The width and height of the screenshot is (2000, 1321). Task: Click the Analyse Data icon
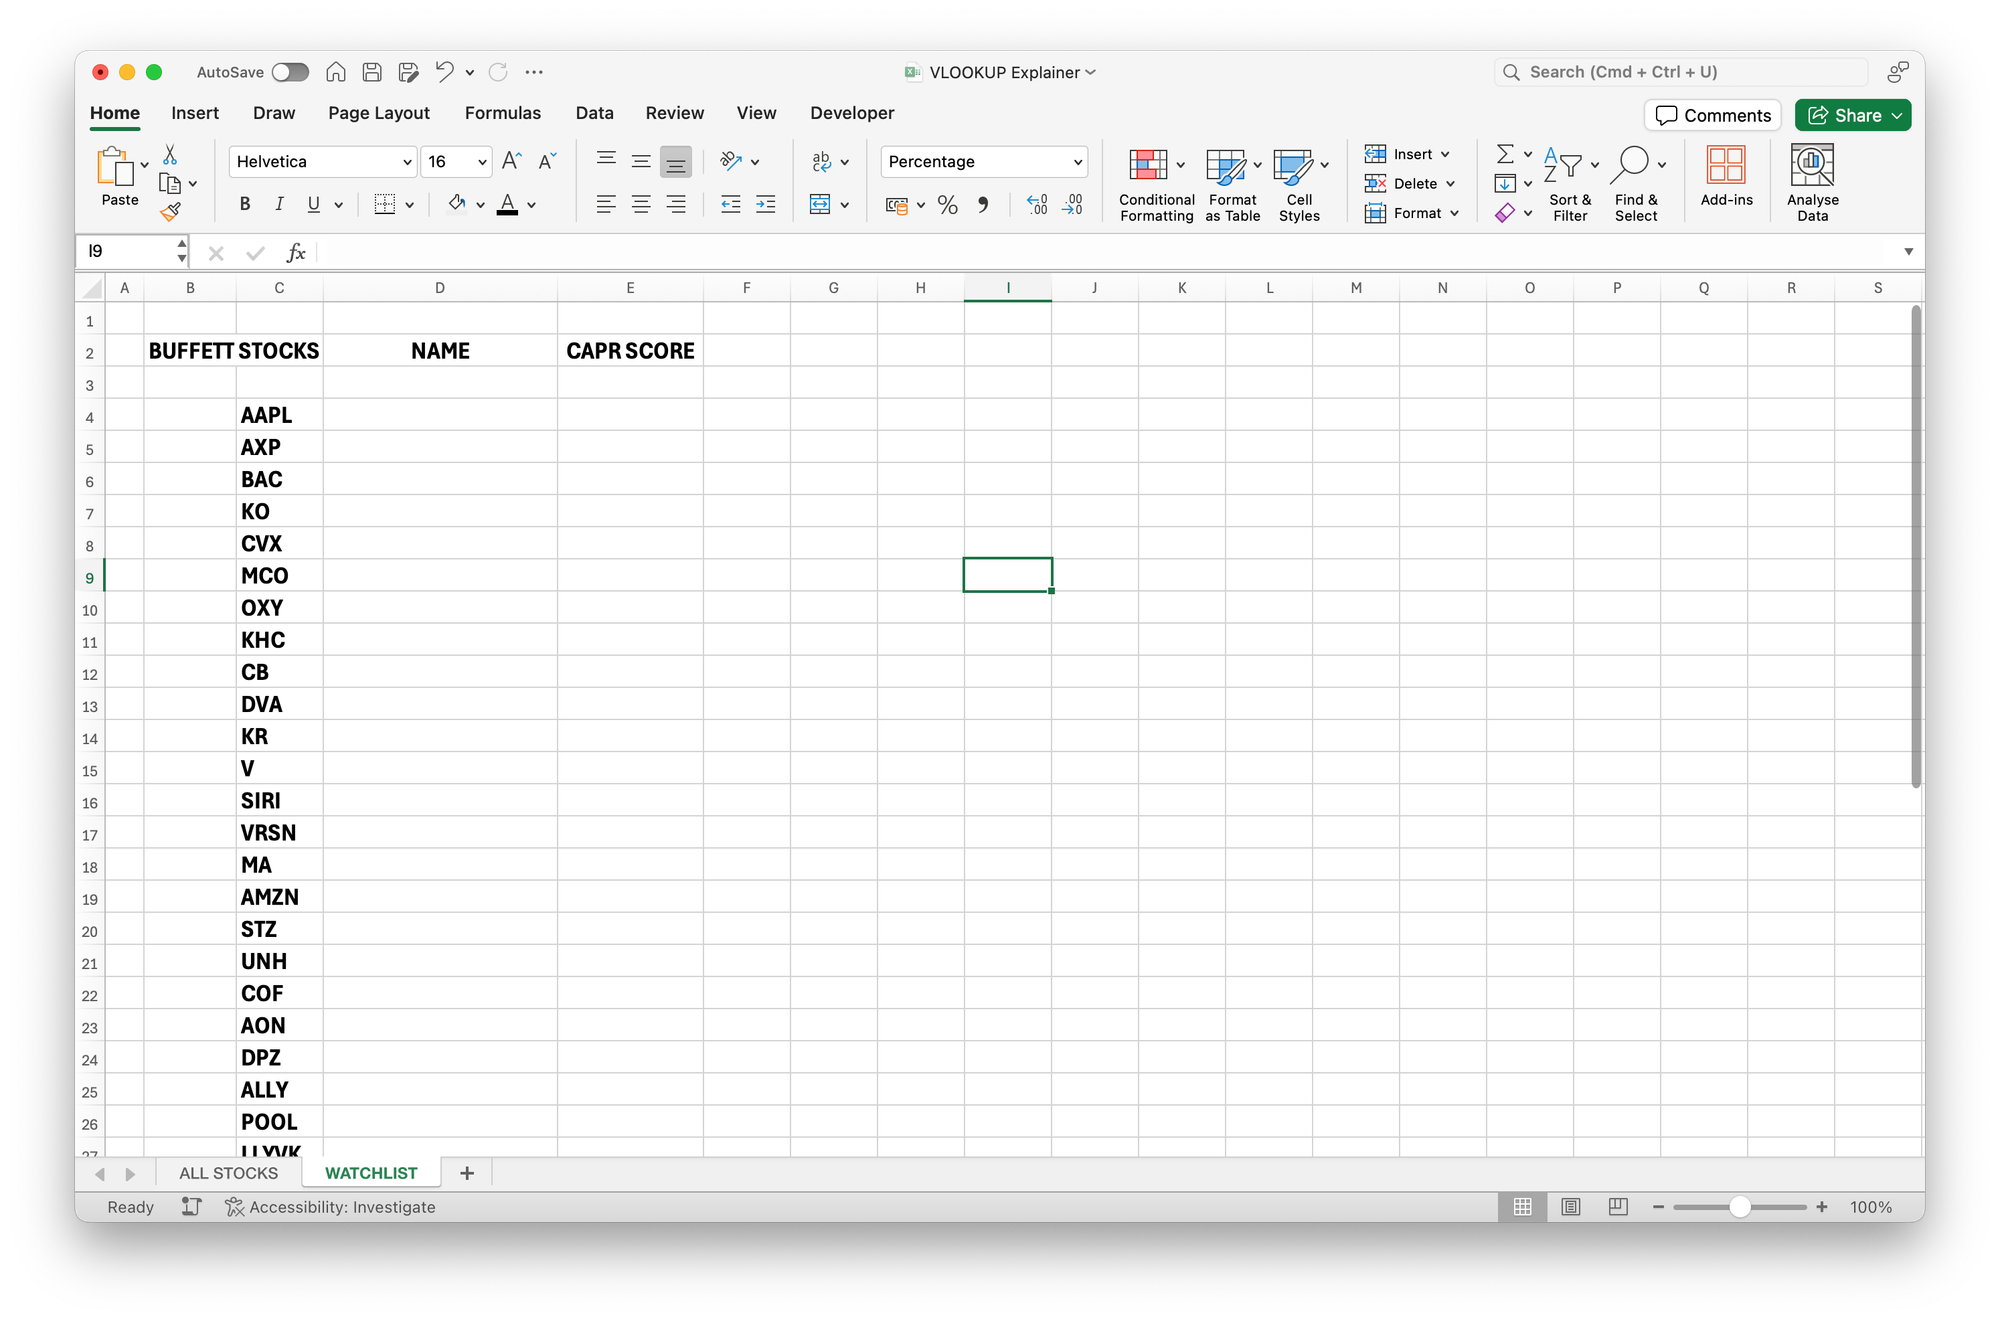(1812, 165)
